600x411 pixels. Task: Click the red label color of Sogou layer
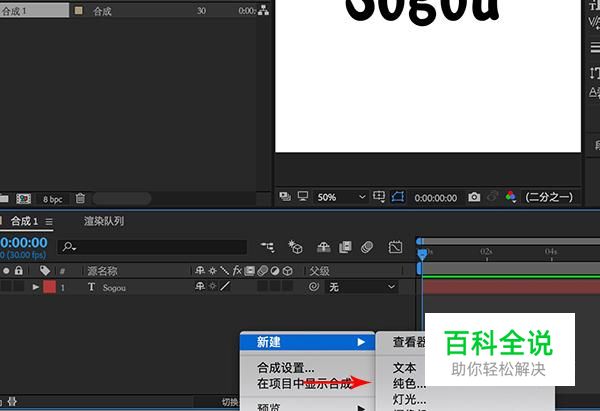tap(49, 287)
